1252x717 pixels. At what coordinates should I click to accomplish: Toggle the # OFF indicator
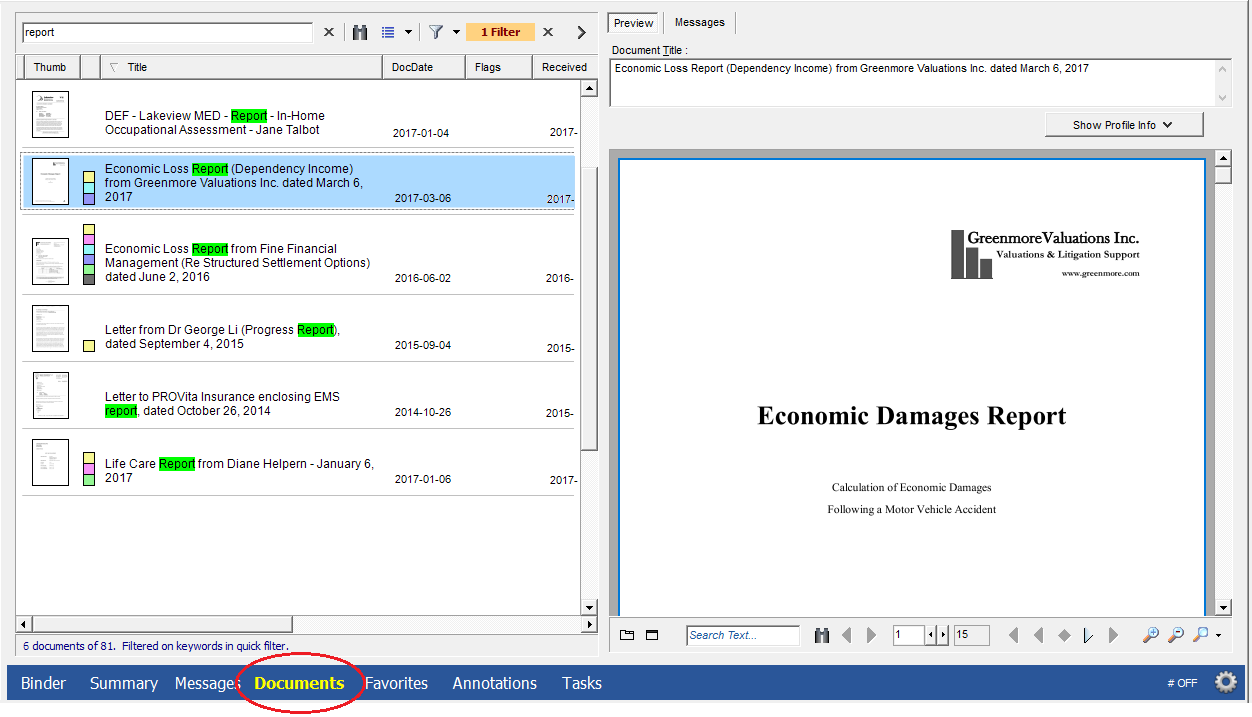[x=1181, y=683]
